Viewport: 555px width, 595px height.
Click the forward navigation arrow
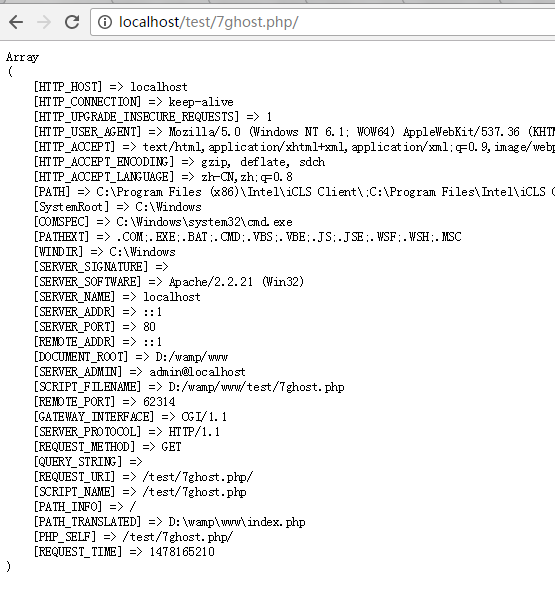click(x=44, y=22)
